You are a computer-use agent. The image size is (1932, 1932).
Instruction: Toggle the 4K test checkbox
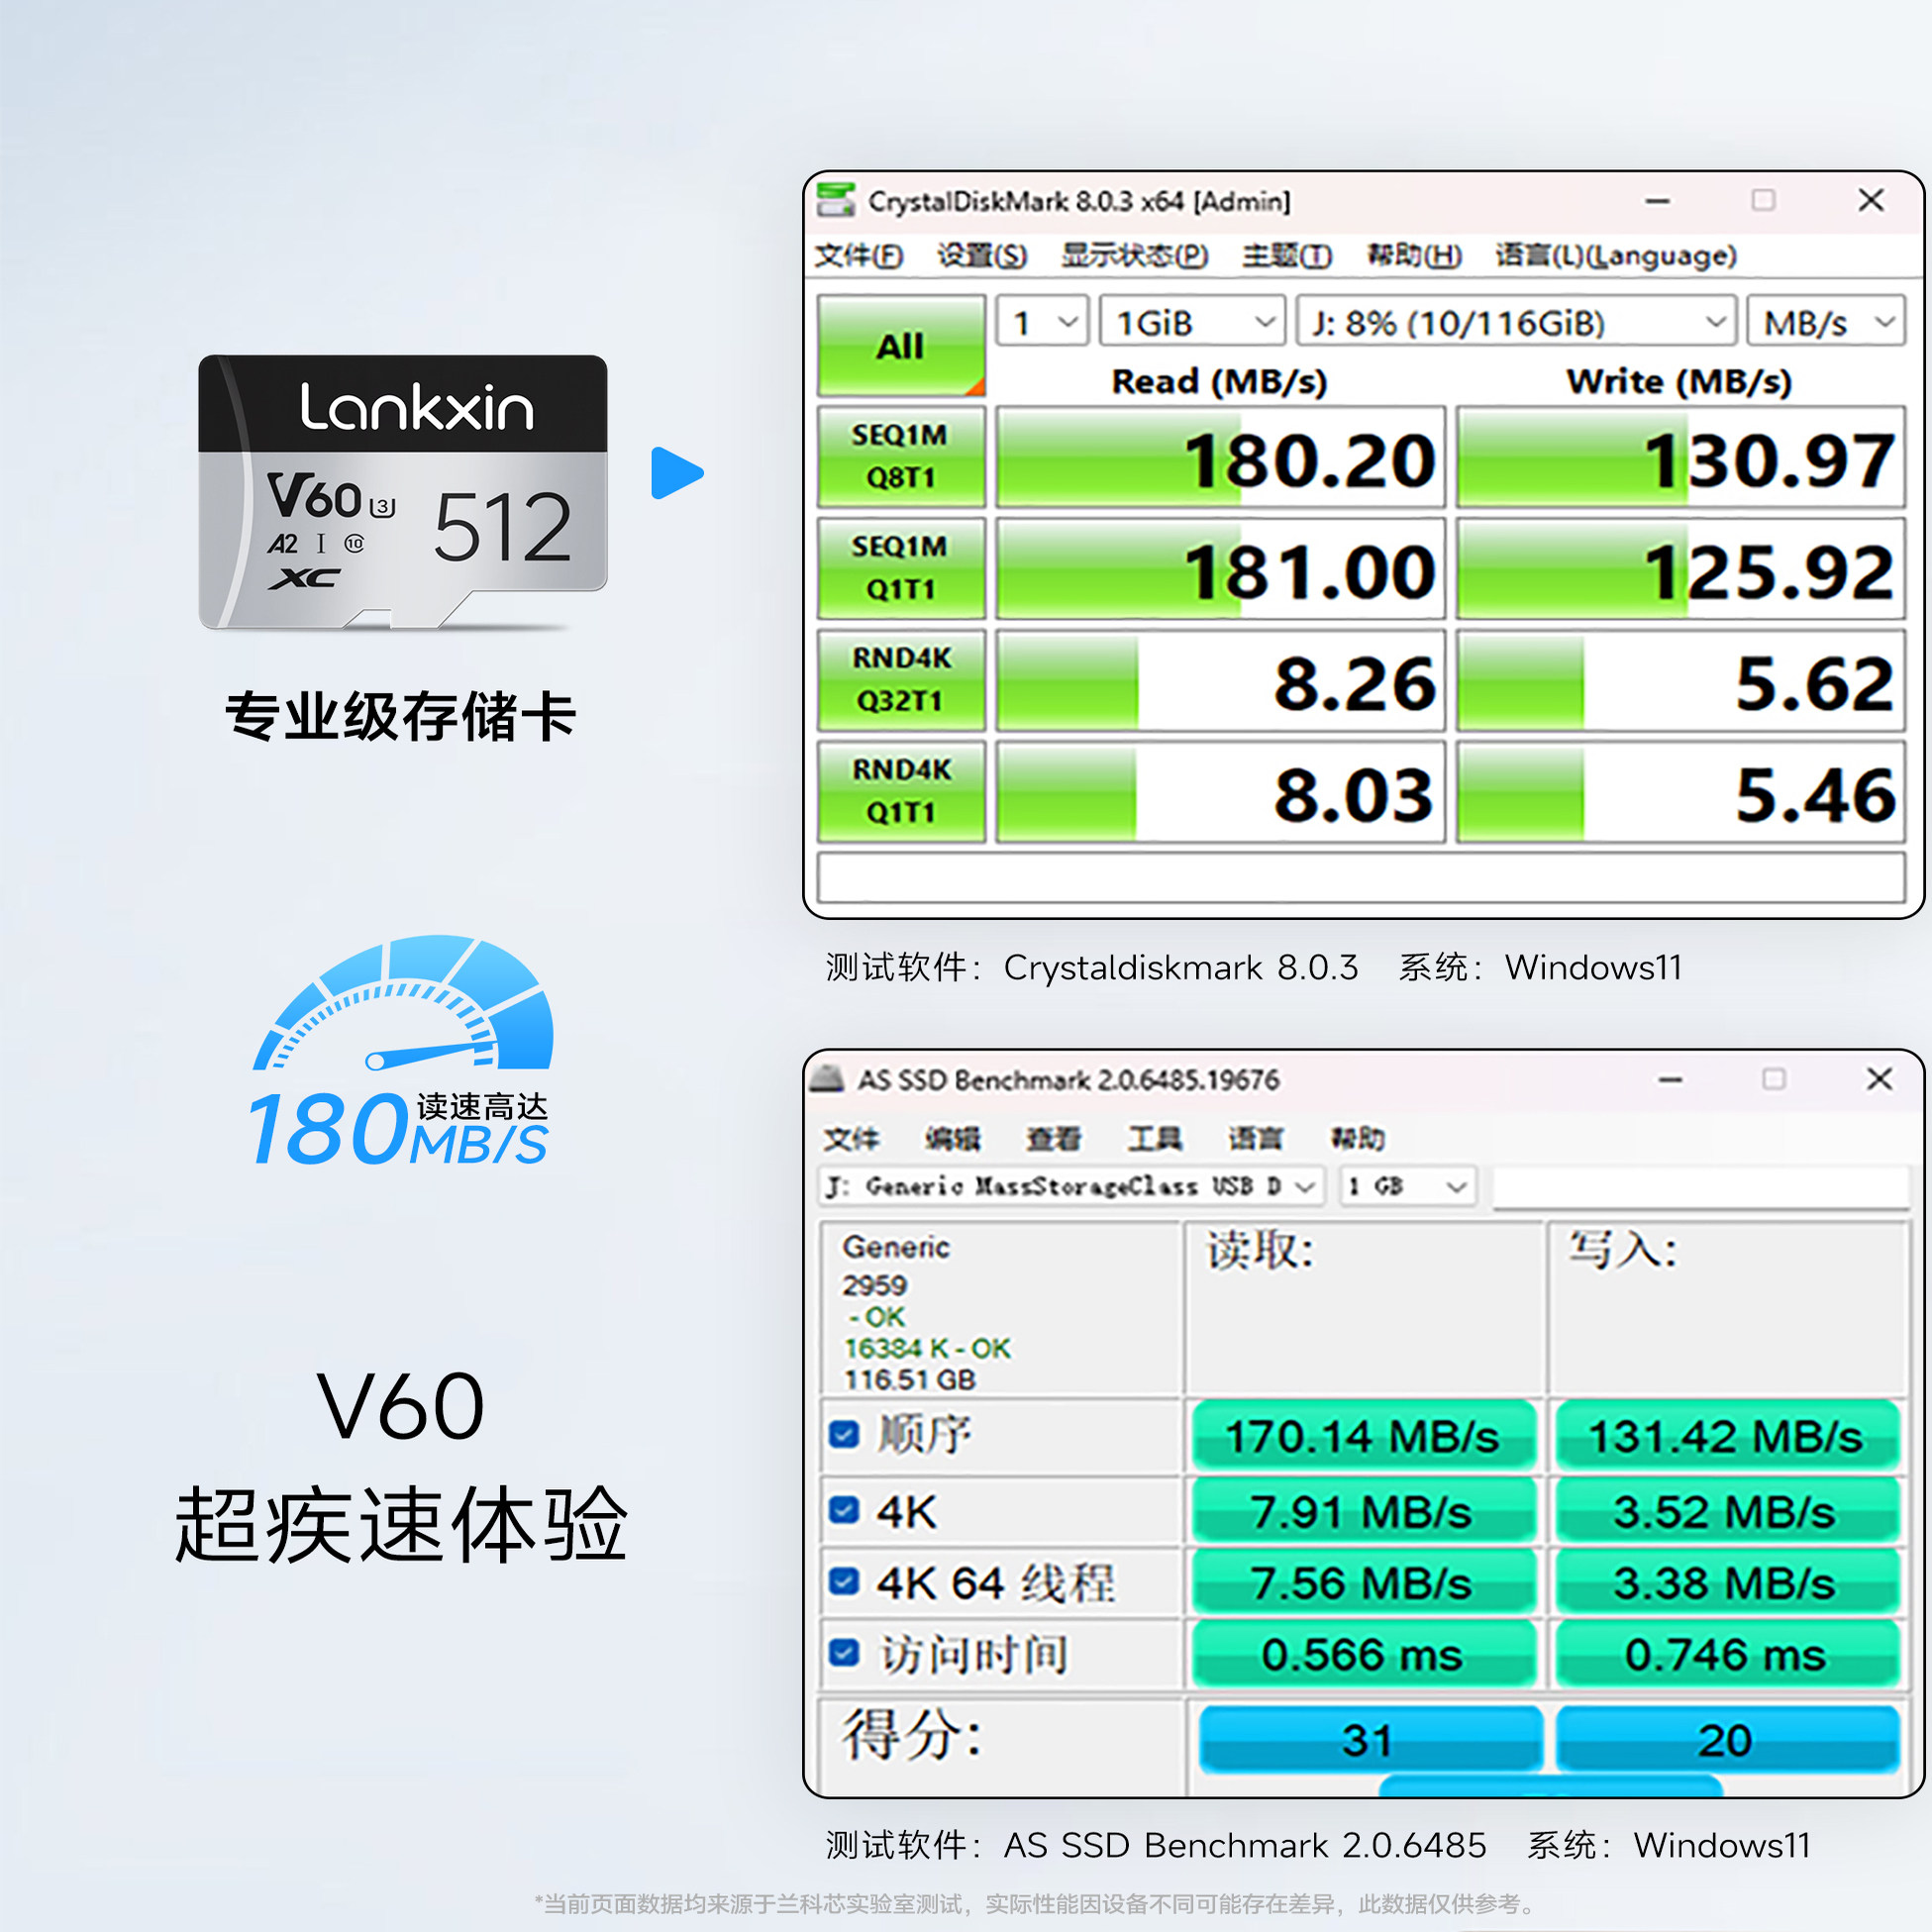coord(844,1510)
